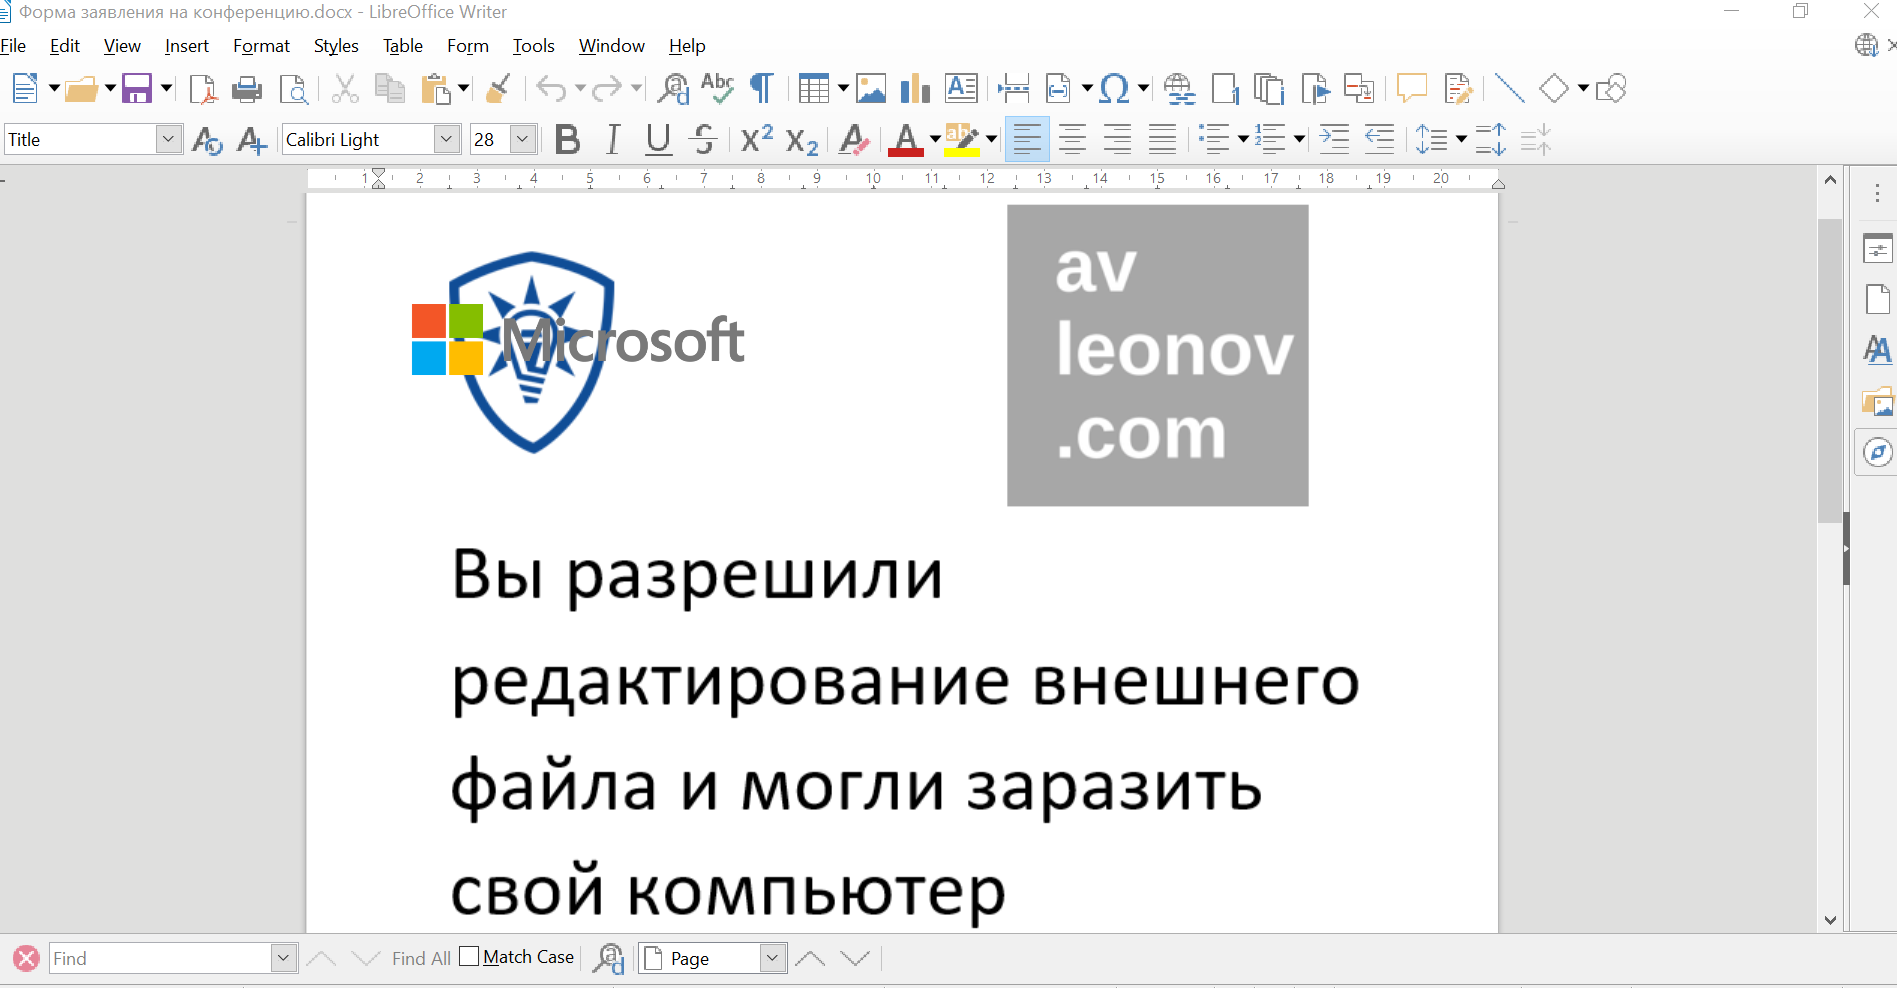Image resolution: width=1897 pixels, height=988 pixels.
Task: Insert a table with grid icon
Action: (x=814, y=89)
